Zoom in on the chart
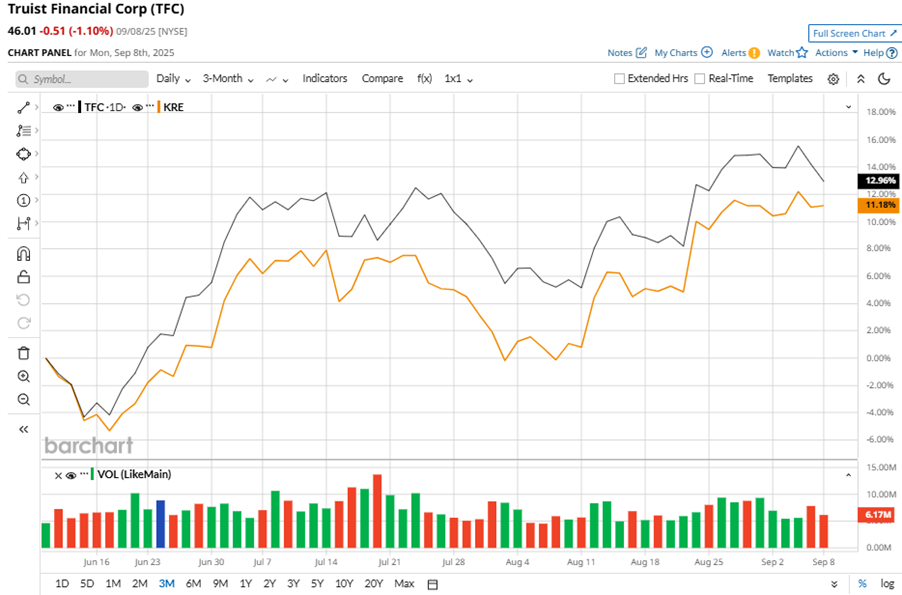This screenshot has height=595, width=902. [23, 376]
